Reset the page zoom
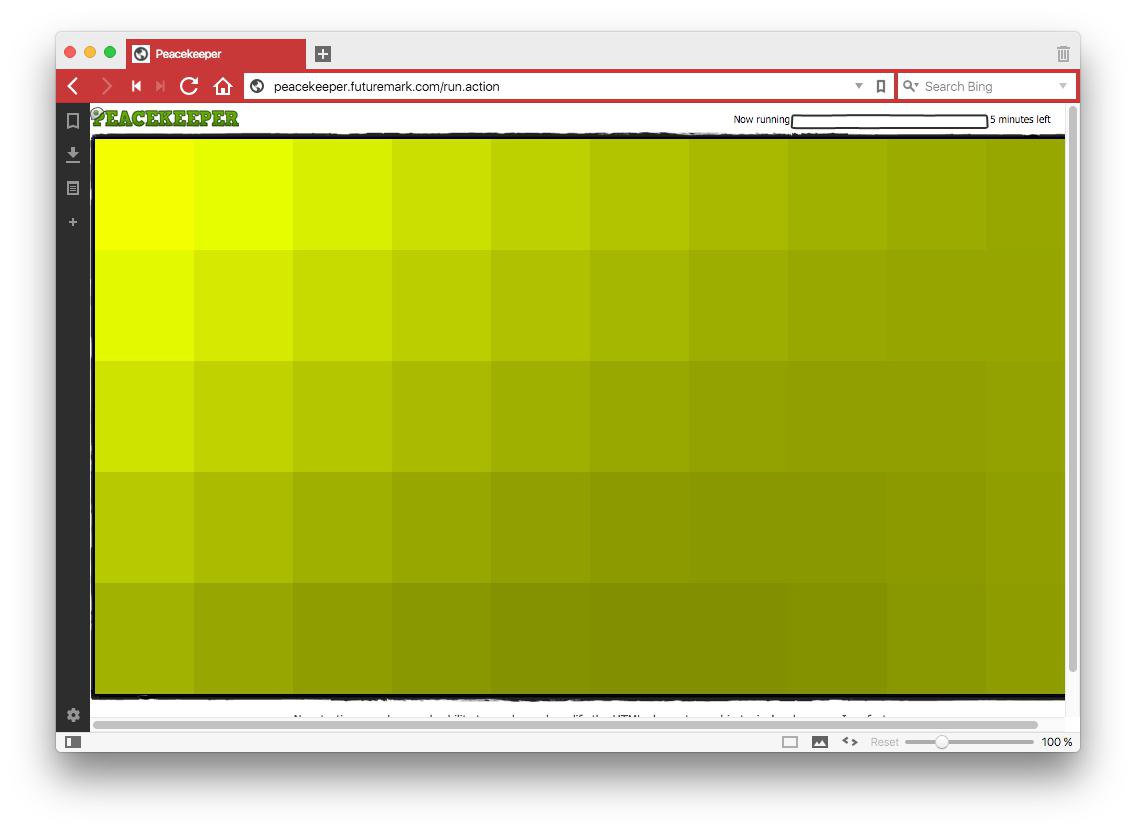1136x832 pixels. pos(884,742)
